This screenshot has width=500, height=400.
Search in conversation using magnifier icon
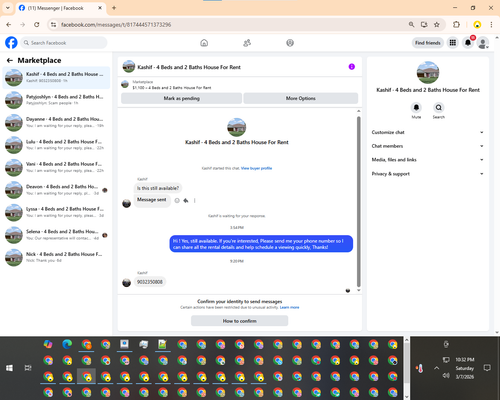pyautogui.click(x=439, y=107)
